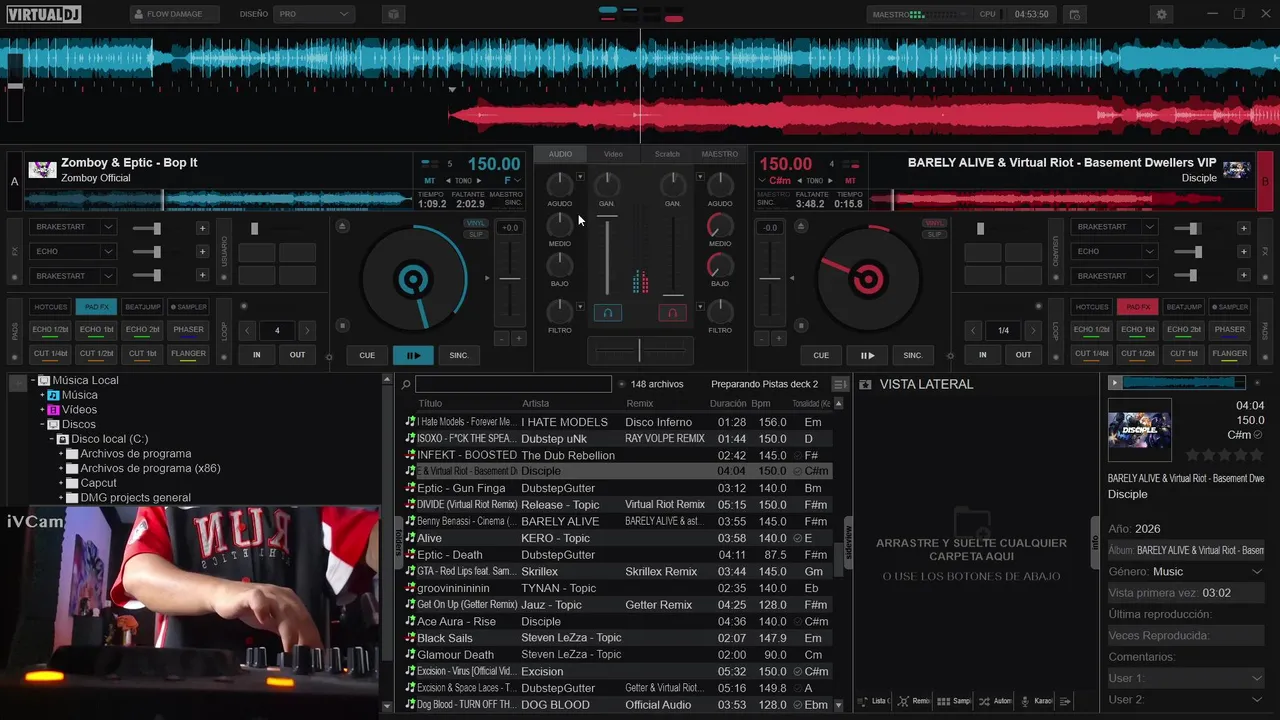Viewport: 1280px width, 720px height.
Task: Select the AUDIO mixer tab
Action: tap(560, 154)
